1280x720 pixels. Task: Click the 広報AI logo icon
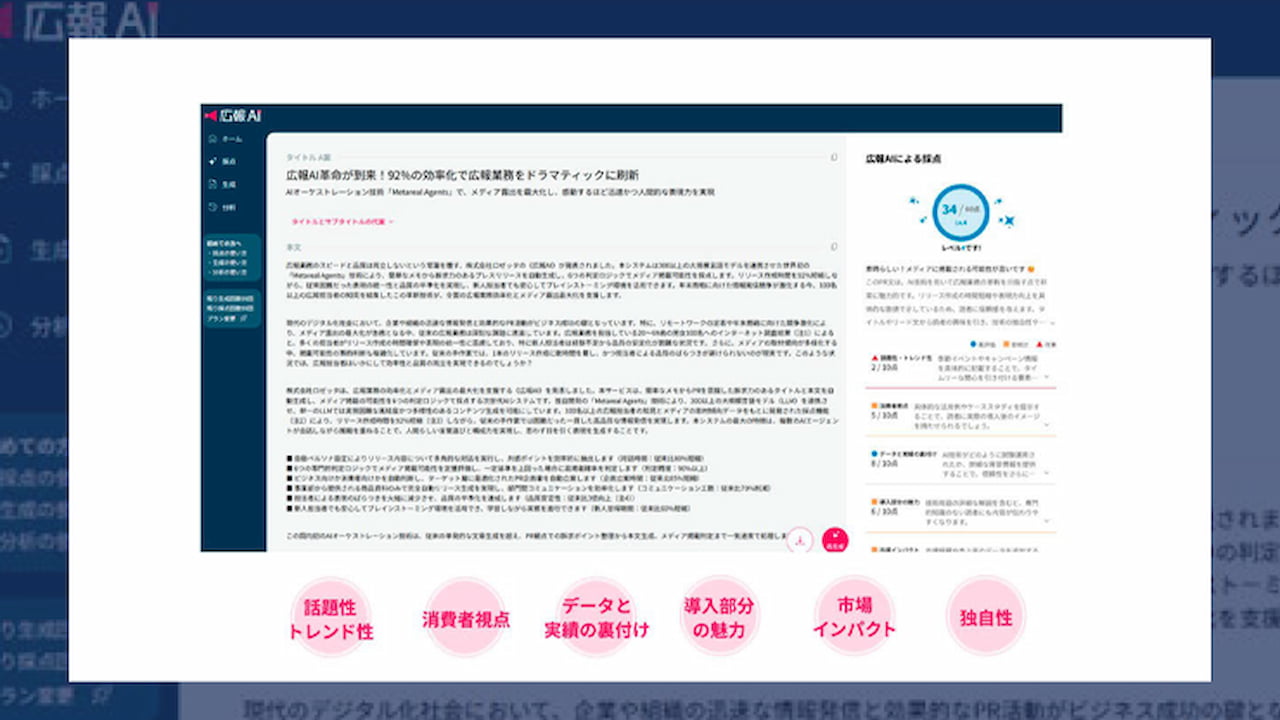(213, 114)
